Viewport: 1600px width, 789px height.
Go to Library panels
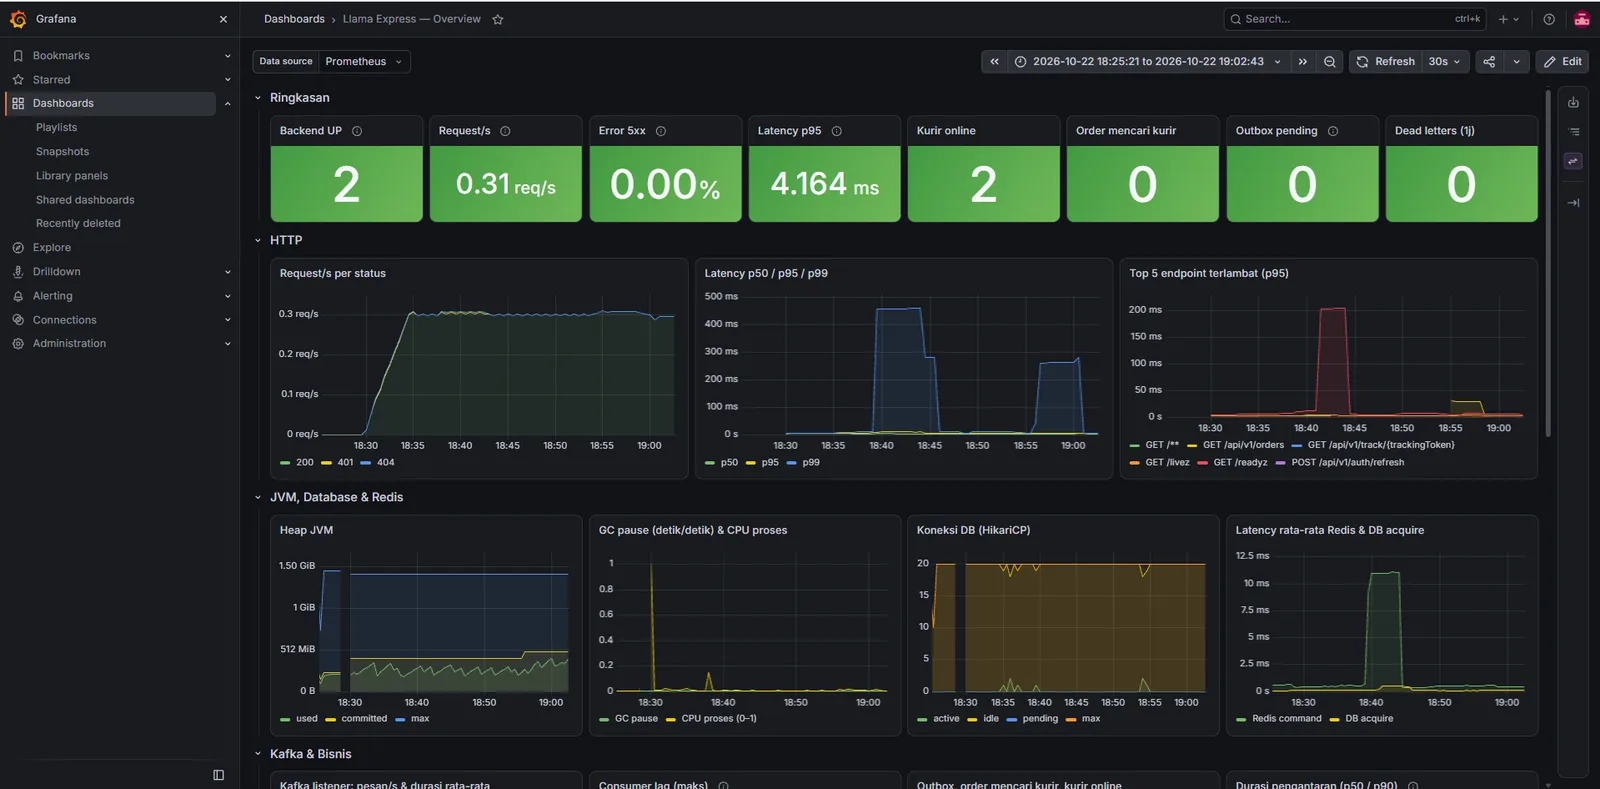72,176
